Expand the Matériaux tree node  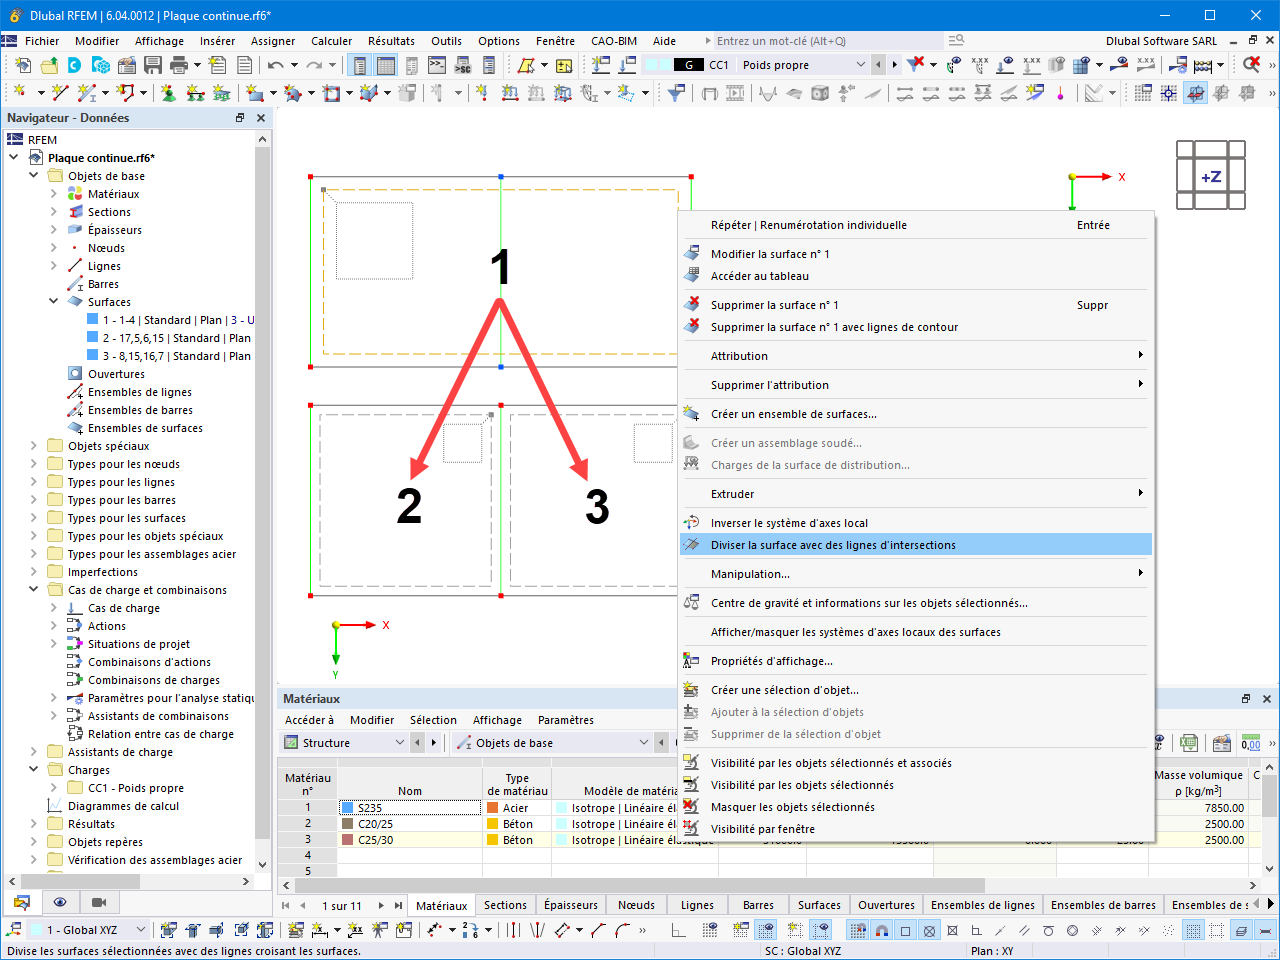click(x=54, y=194)
